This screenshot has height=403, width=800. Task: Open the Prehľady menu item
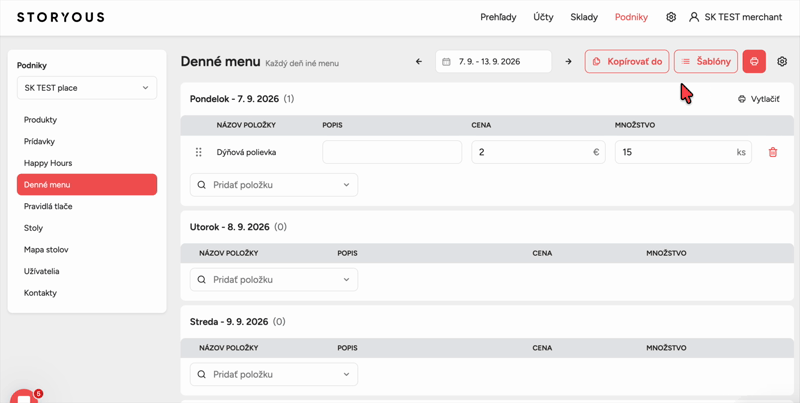[x=498, y=17]
